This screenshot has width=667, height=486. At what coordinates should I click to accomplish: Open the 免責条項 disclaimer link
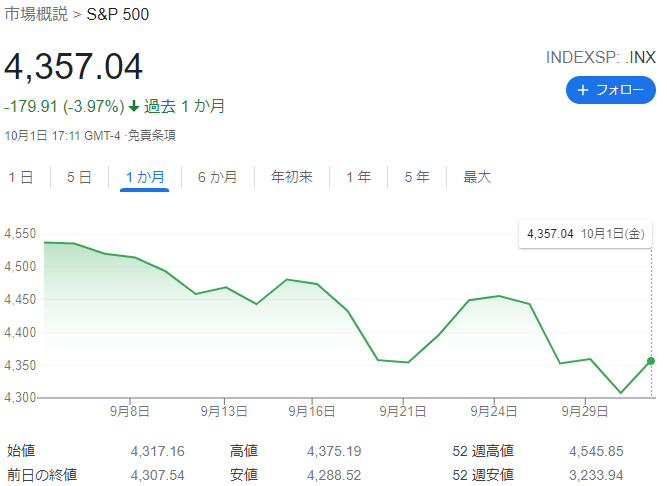[x=152, y=136]
